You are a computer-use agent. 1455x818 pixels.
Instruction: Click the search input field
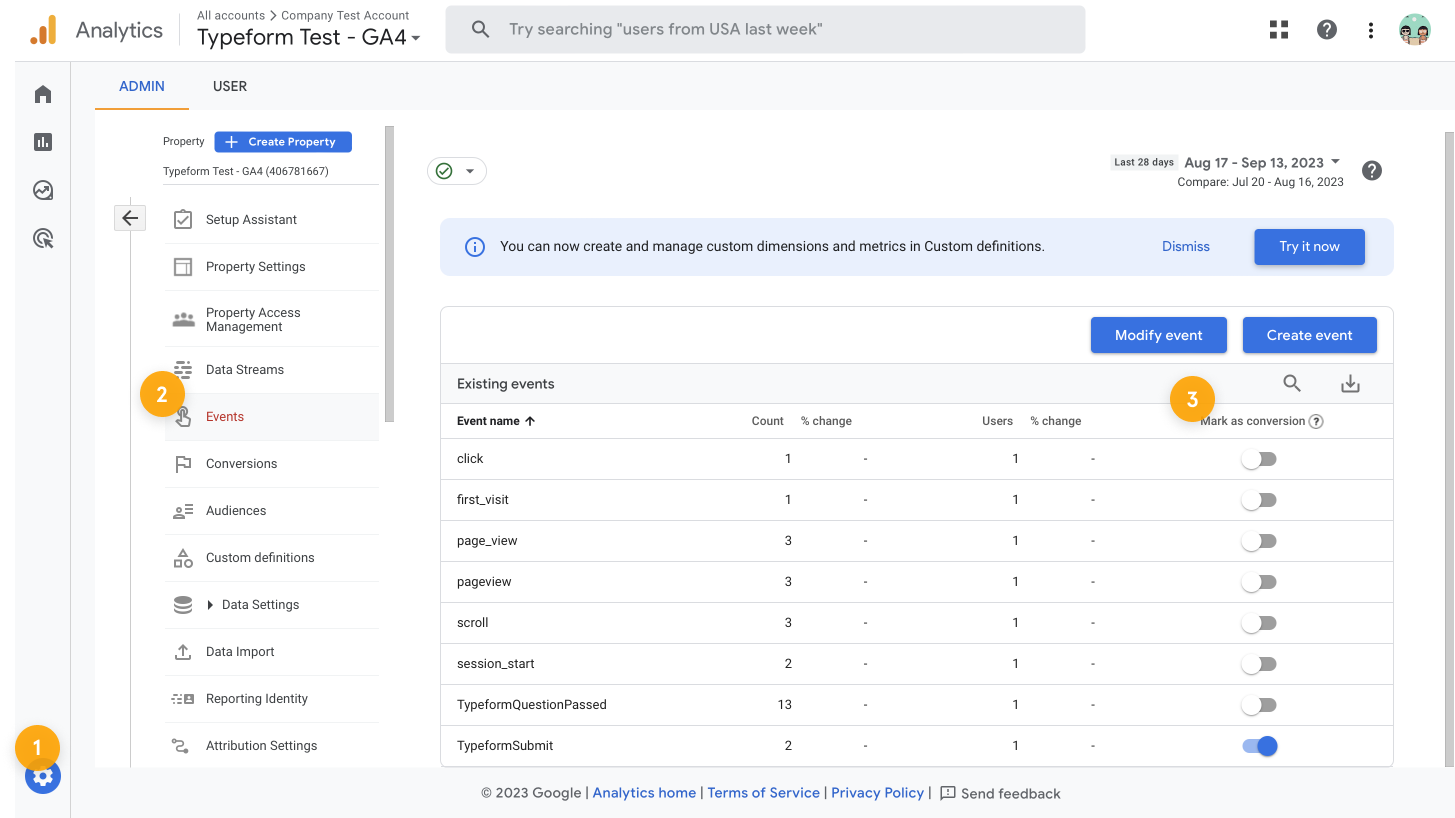coord(765,30)
